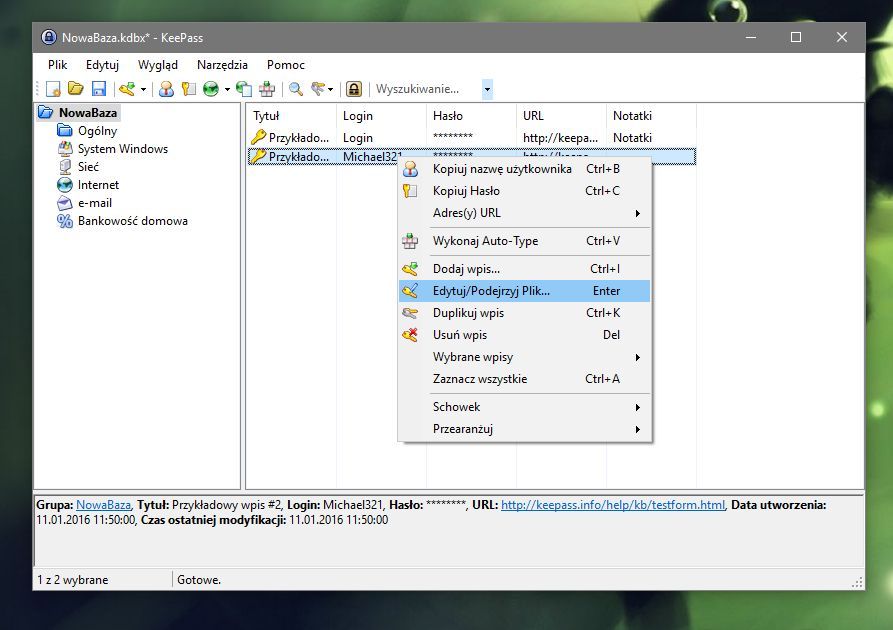Click the Perform Auto-Type toolbar icon
This screenshot has height=630, width=893.
click(267, 90)
